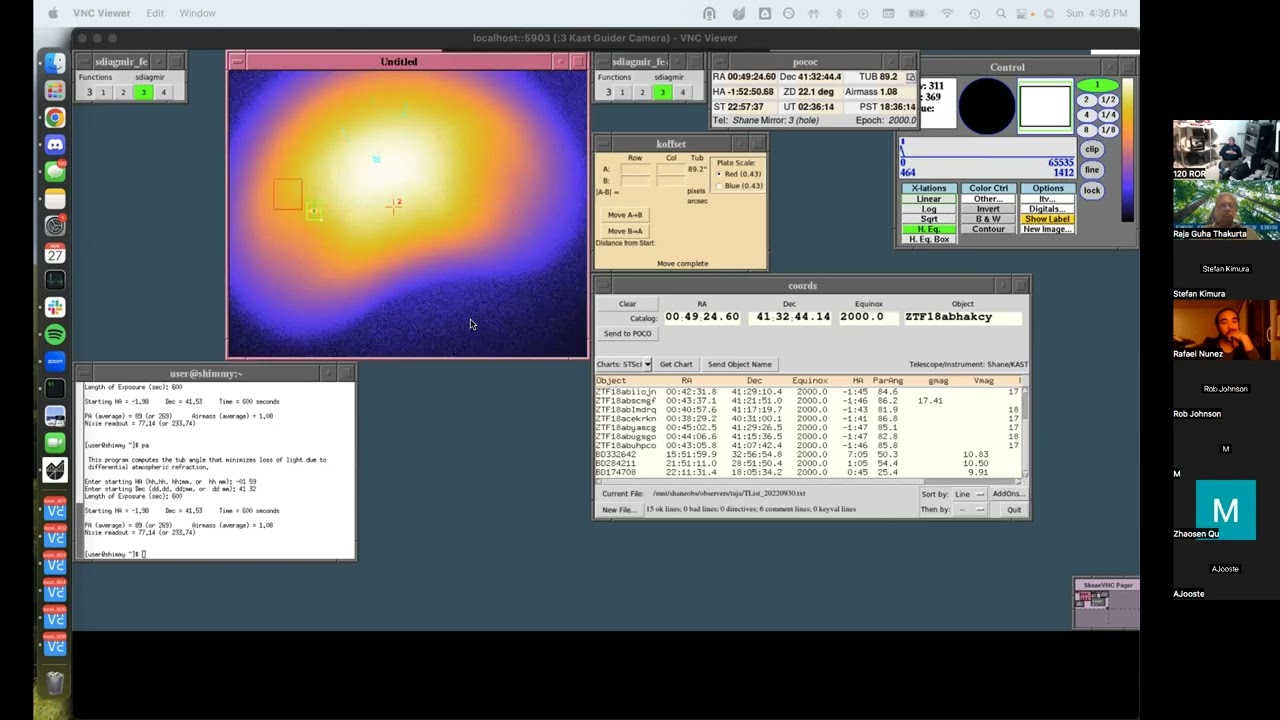Open the AddOns... menu
The image size is (1280, 720).
coord(1008,494)
